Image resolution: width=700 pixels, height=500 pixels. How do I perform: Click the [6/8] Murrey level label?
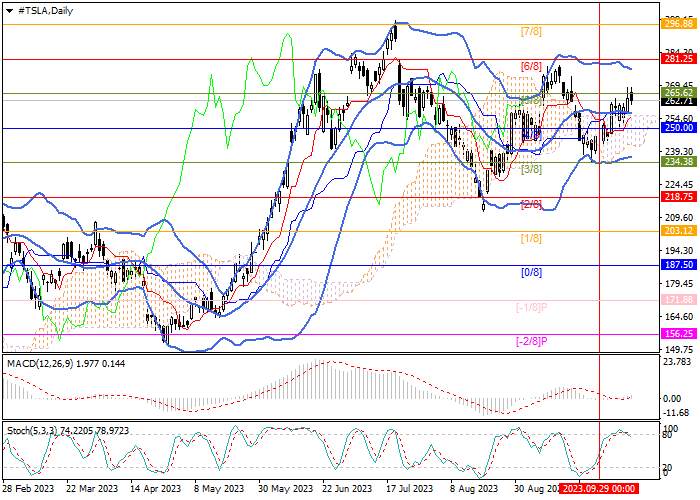click(531, 67)
